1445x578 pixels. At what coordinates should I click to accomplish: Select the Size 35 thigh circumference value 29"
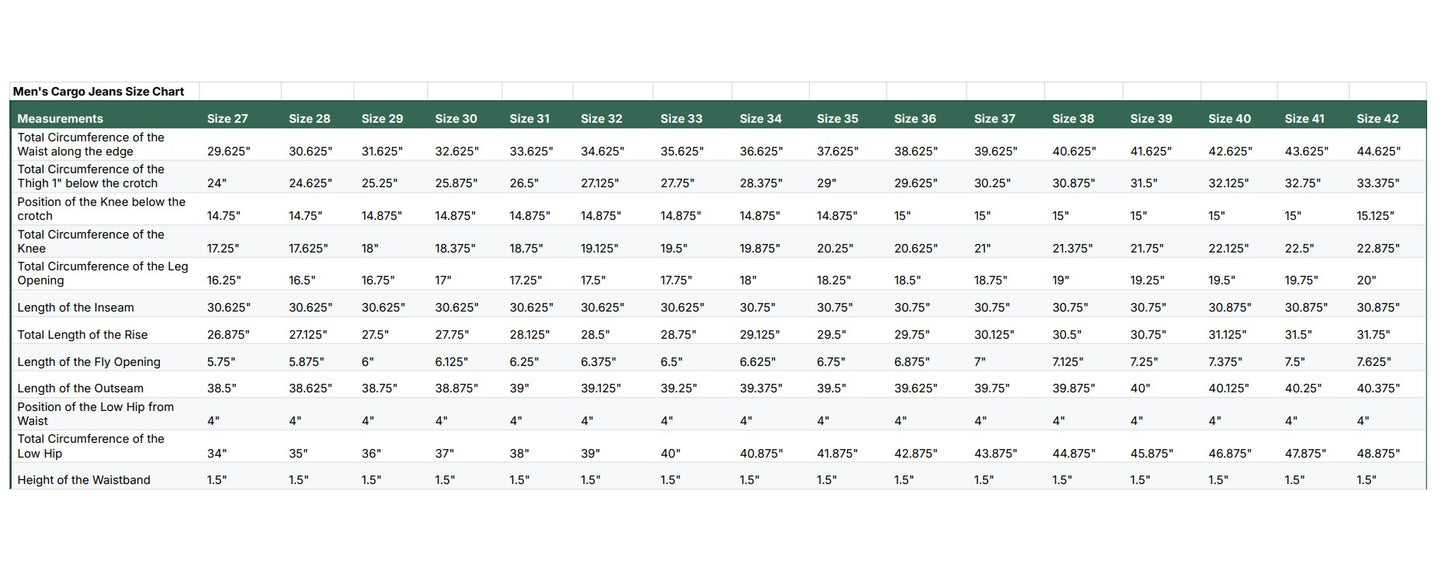pos(826,184)
